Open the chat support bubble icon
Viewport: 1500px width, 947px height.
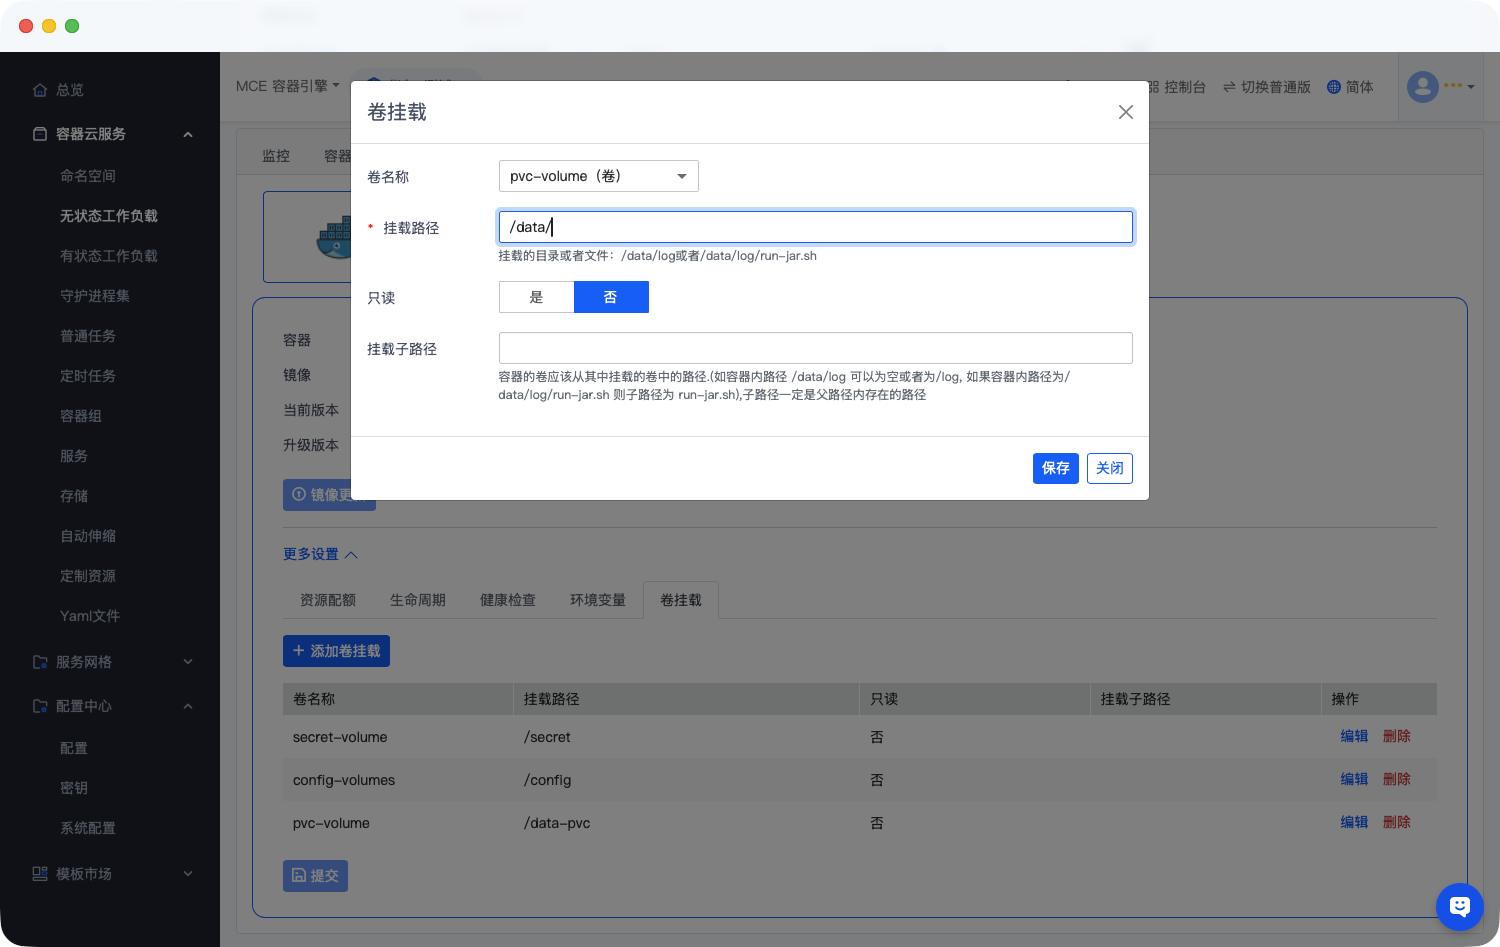pos(1459,907)
